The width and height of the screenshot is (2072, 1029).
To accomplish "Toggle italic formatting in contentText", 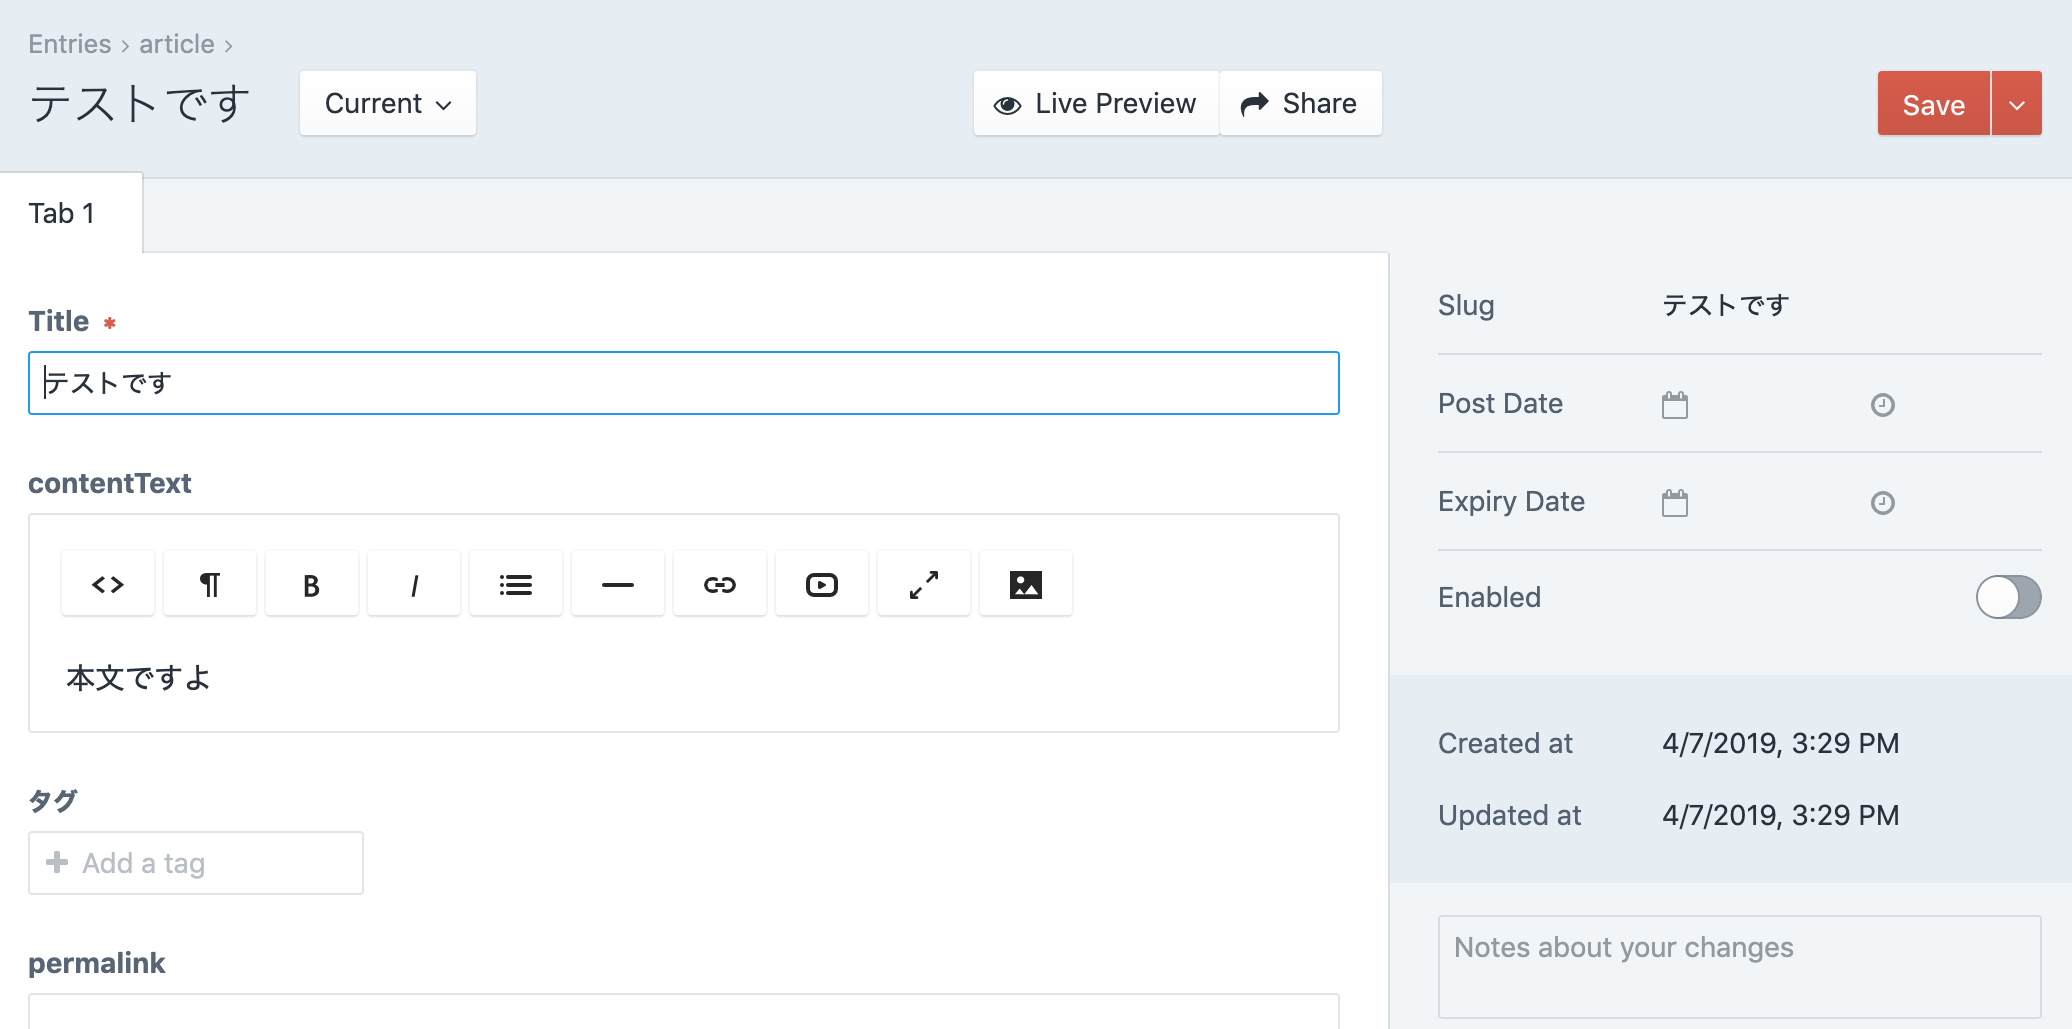I will click(x=414, y=585).
